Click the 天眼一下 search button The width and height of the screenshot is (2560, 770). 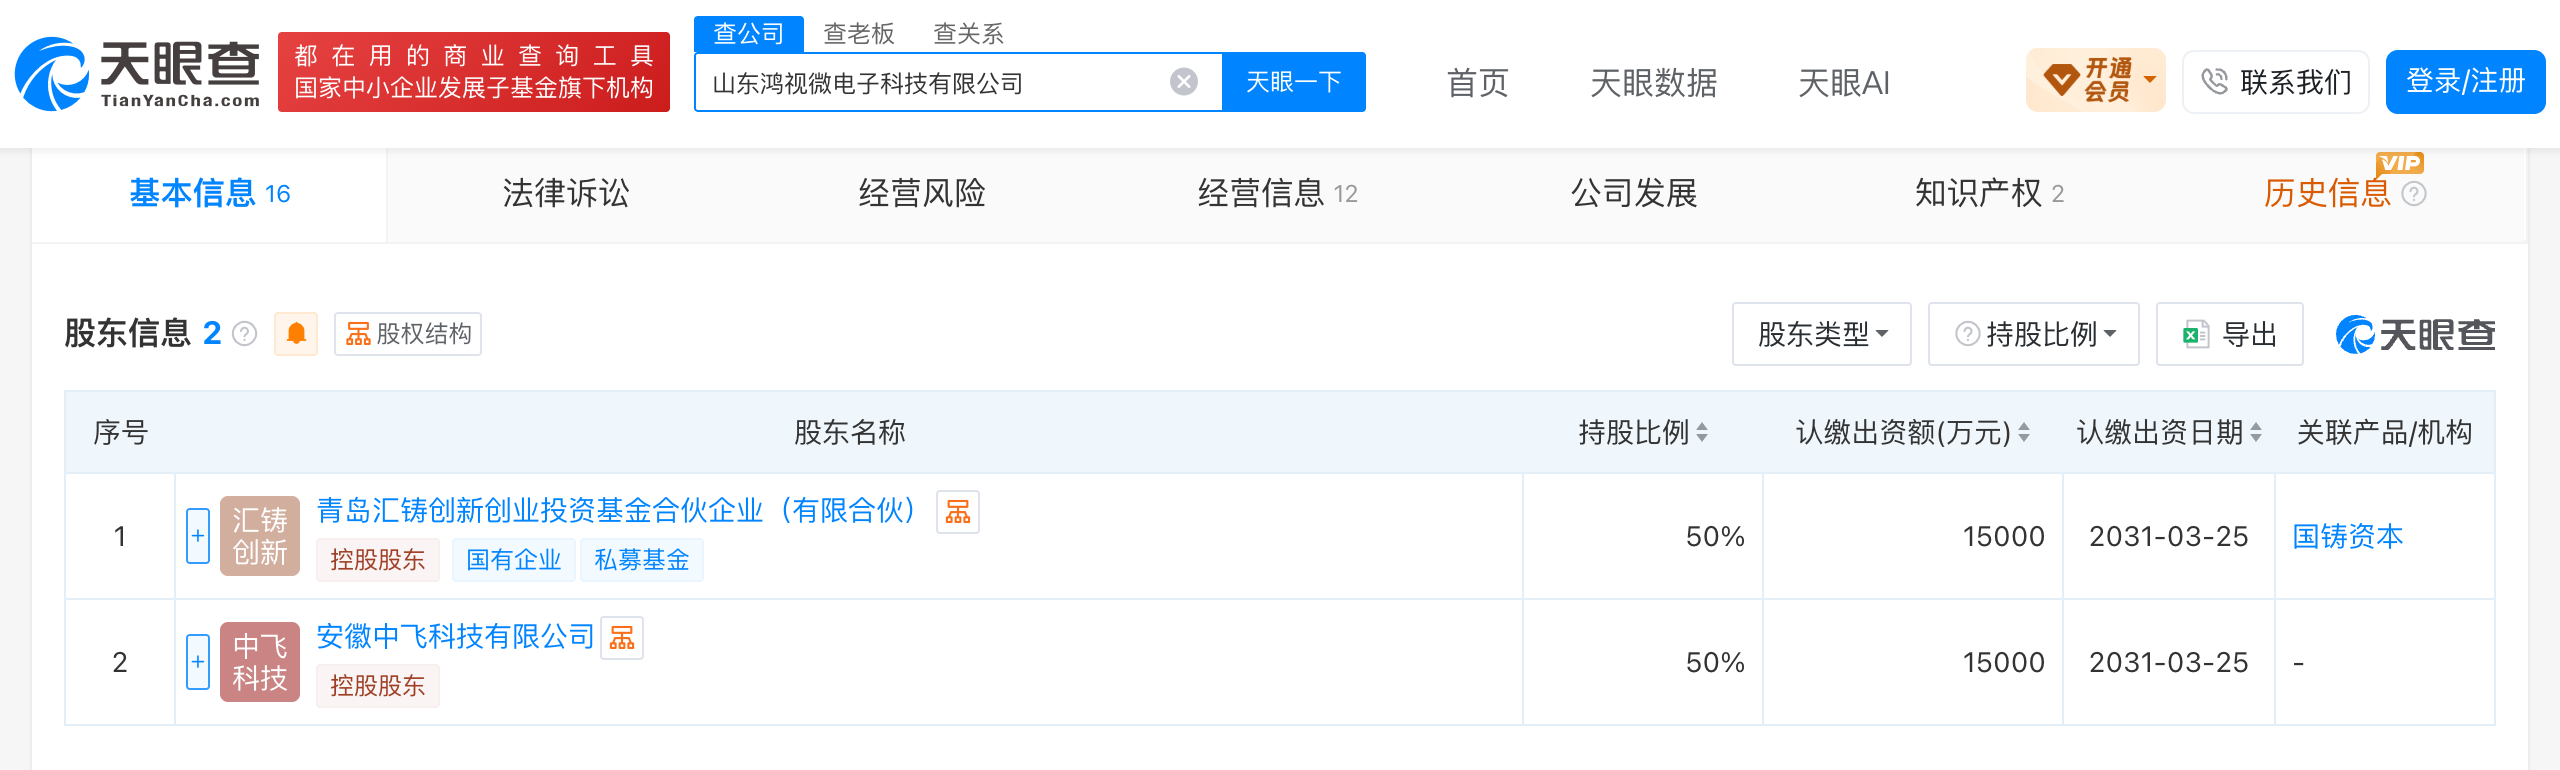(1294, 82)
